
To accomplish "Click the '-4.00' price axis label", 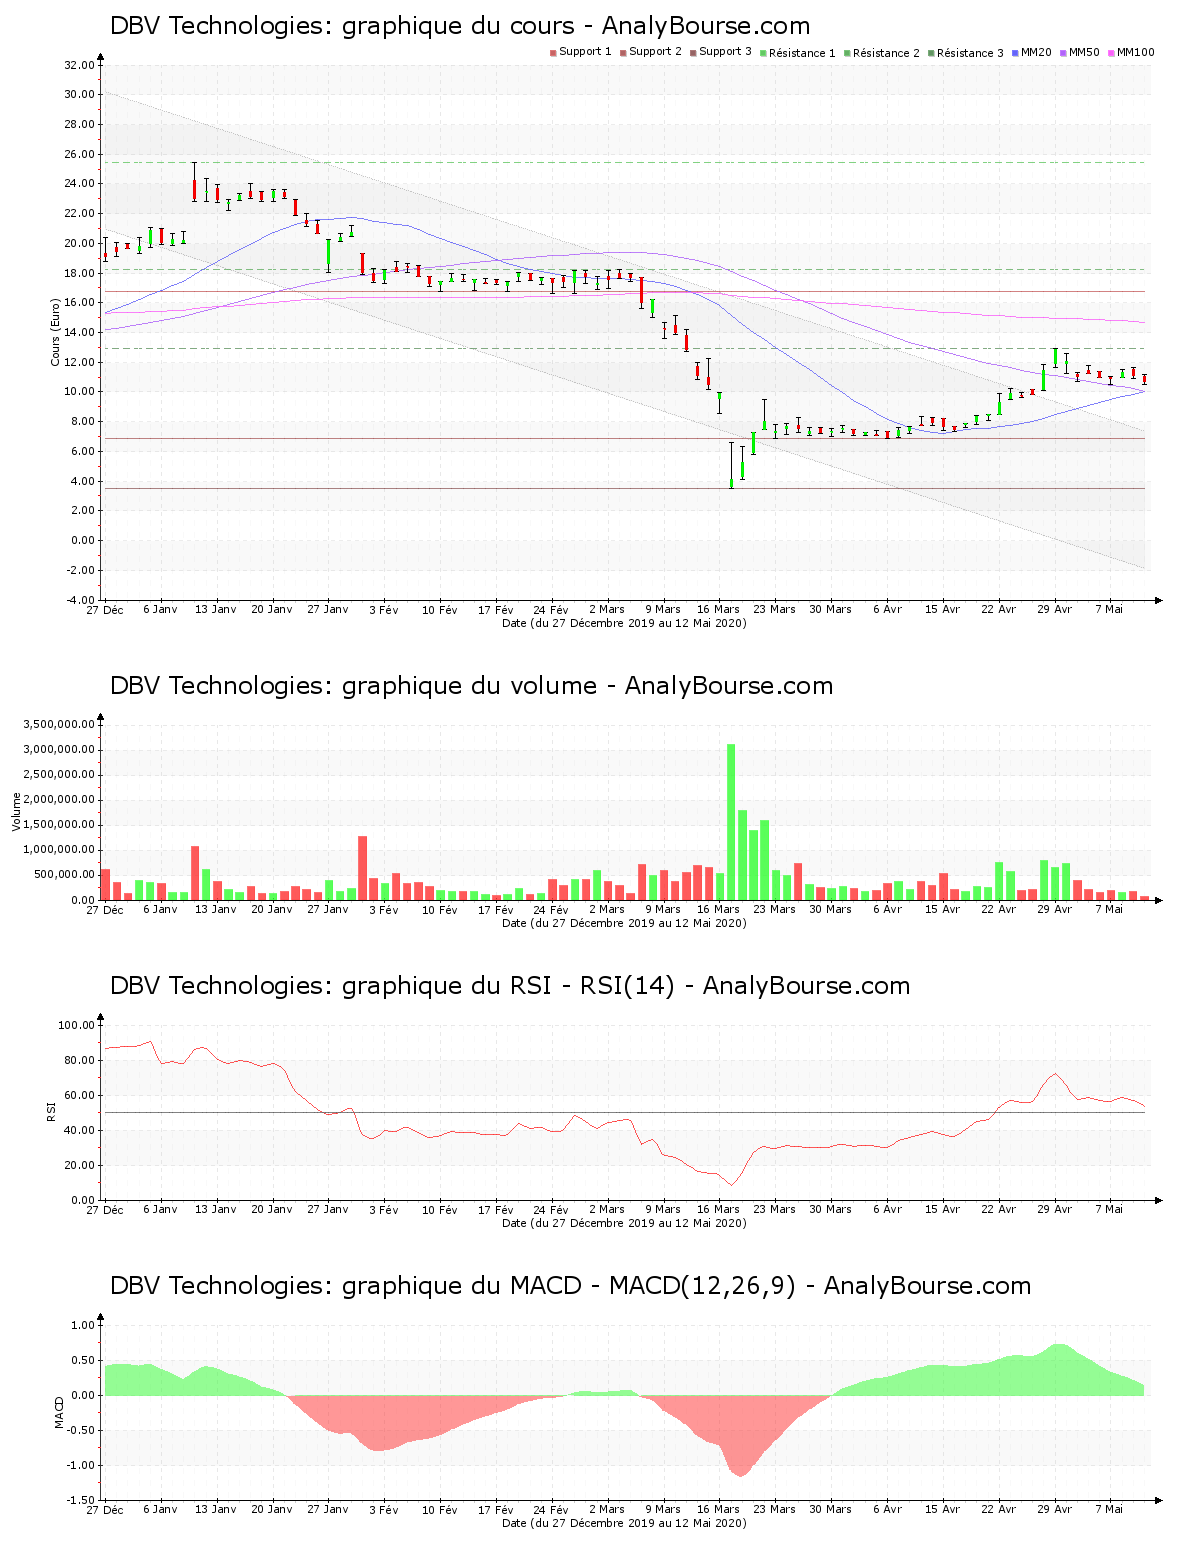I will [x=79, y=600].
